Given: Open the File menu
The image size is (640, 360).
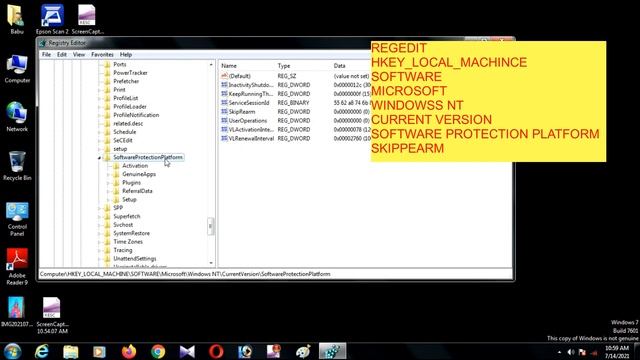Looking at the screenshot, I should tap(47, 54).
